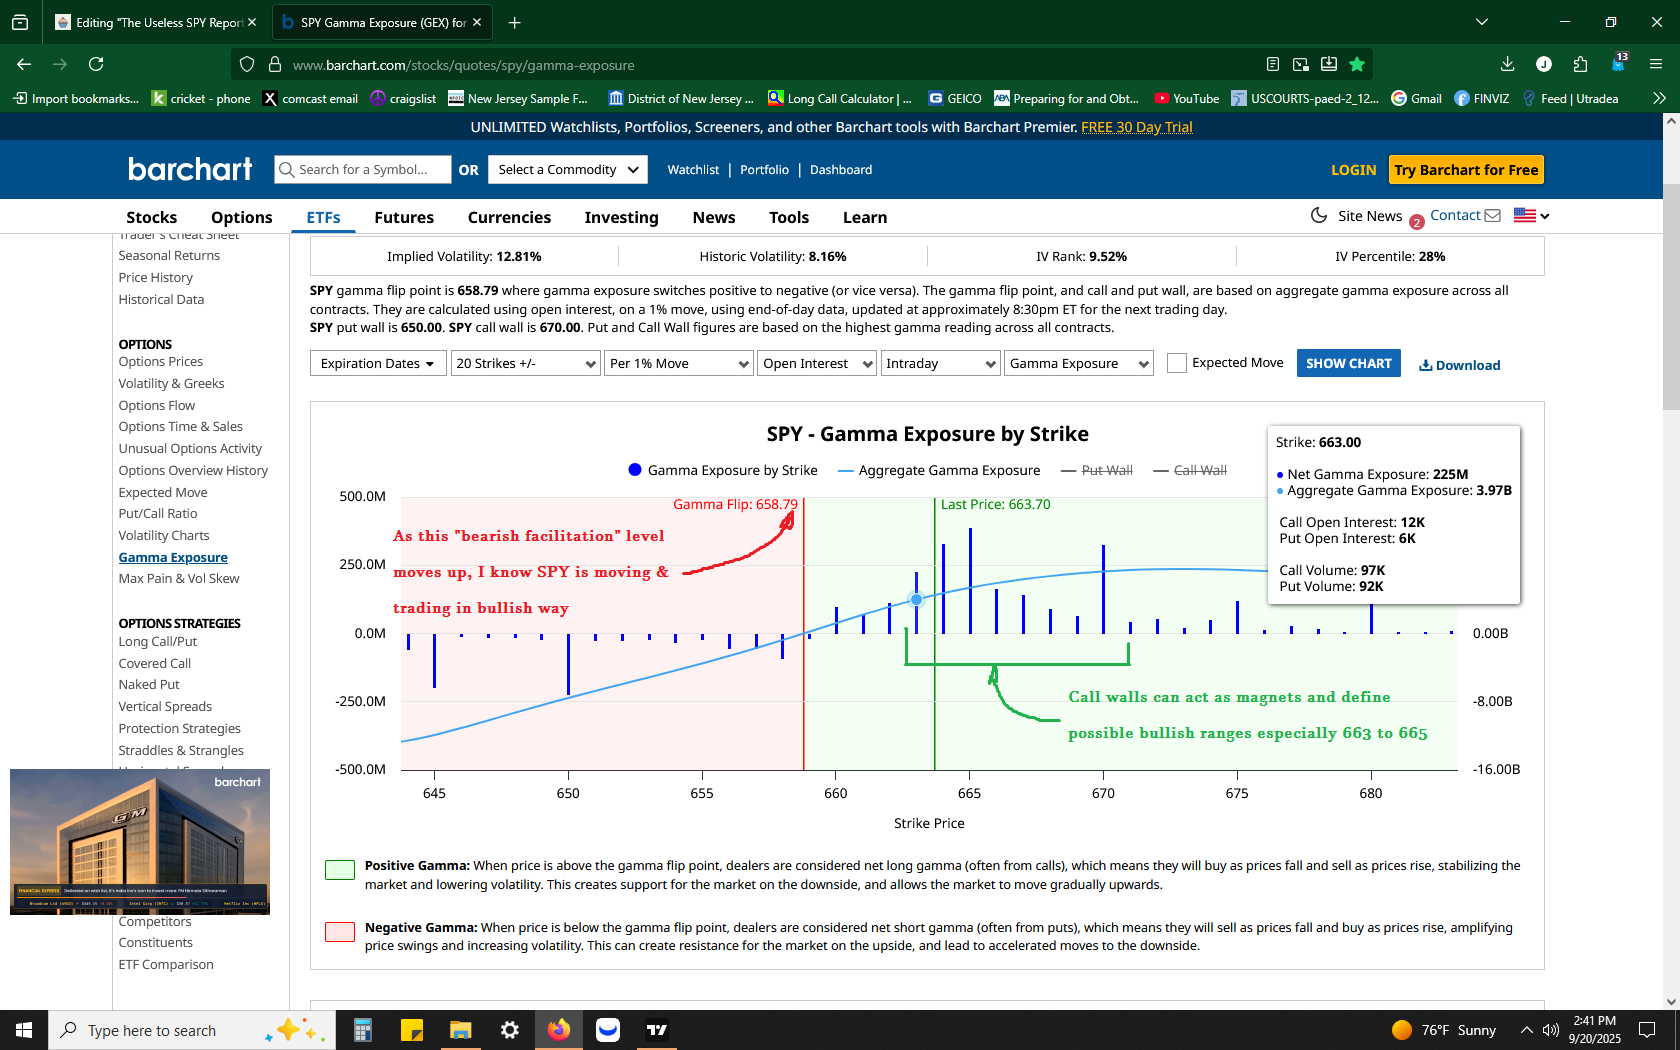This screenshot has height=1050, width=1680.
Task: Toggle the Expected Move checkbox
Action: click(1177, 363)
